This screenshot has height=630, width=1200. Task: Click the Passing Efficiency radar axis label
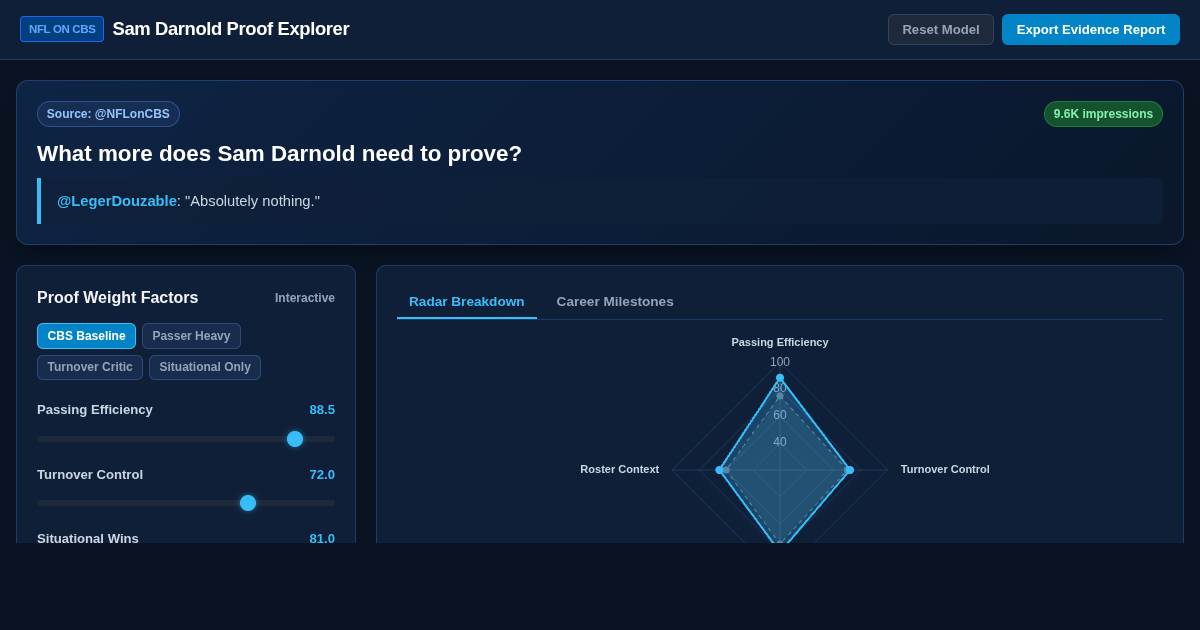780,342
